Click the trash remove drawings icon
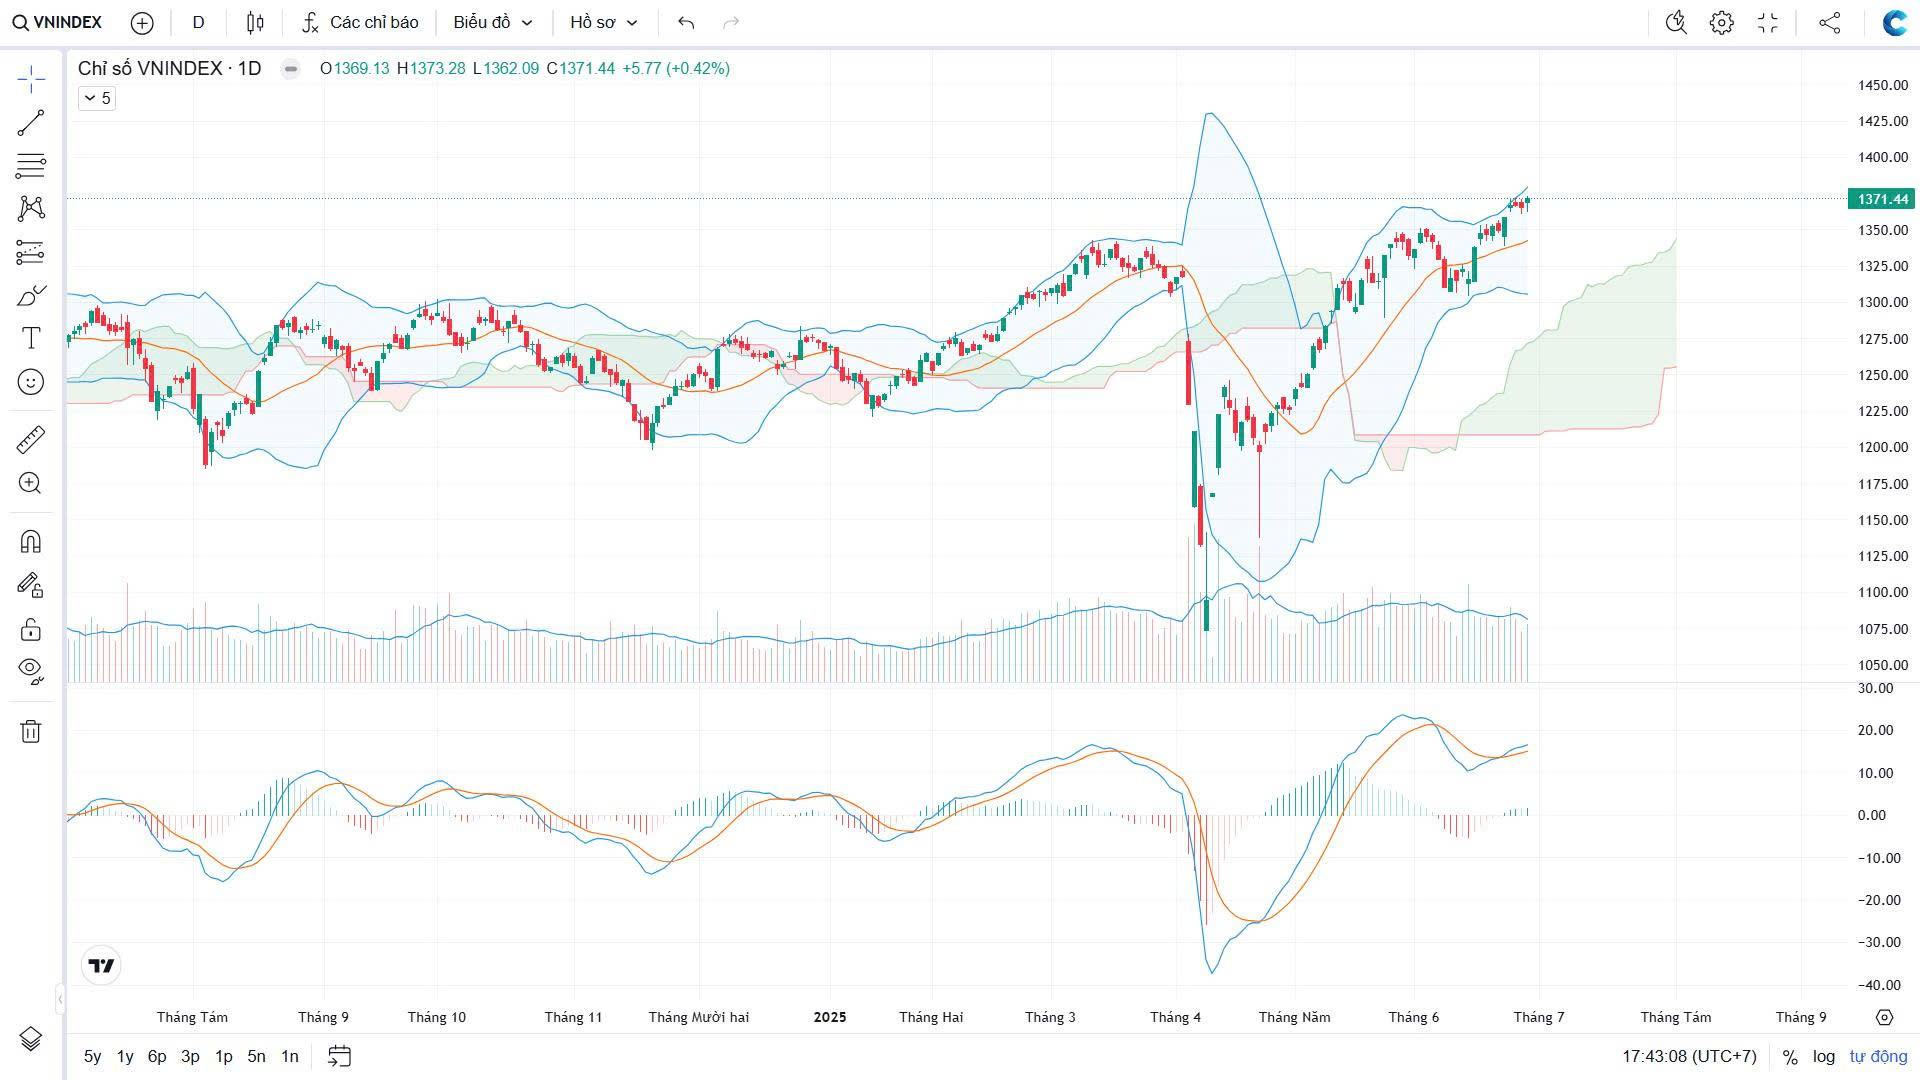1920x1080 pixels. [31, 731]
